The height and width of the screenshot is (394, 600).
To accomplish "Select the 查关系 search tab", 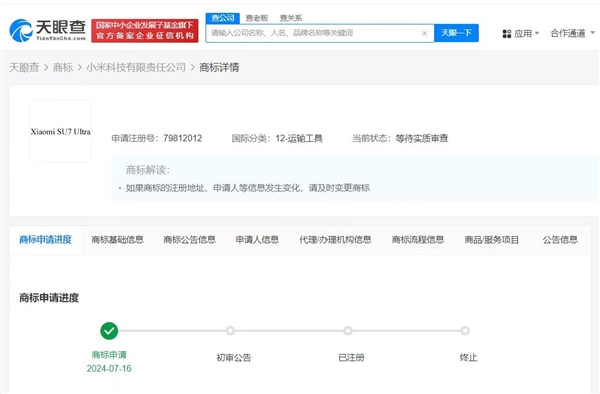I will (x=291, y=18).
